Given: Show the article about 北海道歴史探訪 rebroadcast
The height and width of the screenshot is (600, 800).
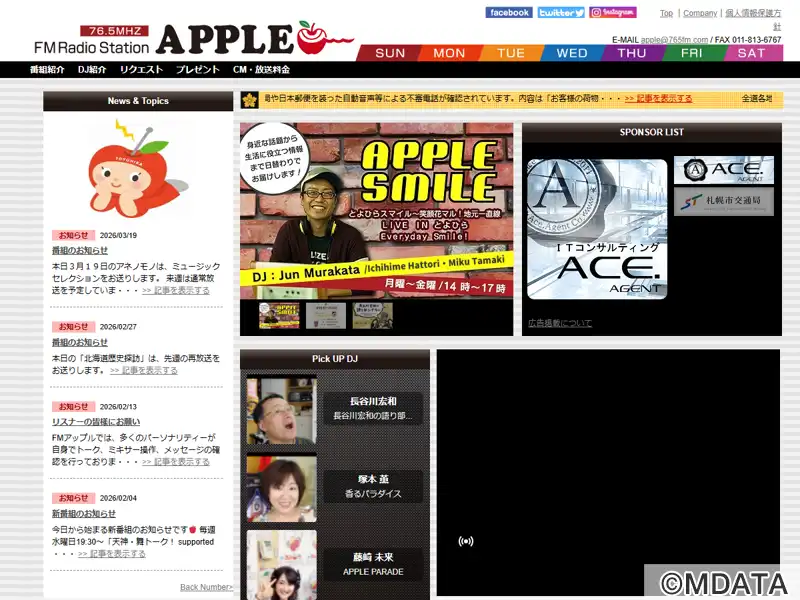Looking at the screenshot, I should pos(143,370).
